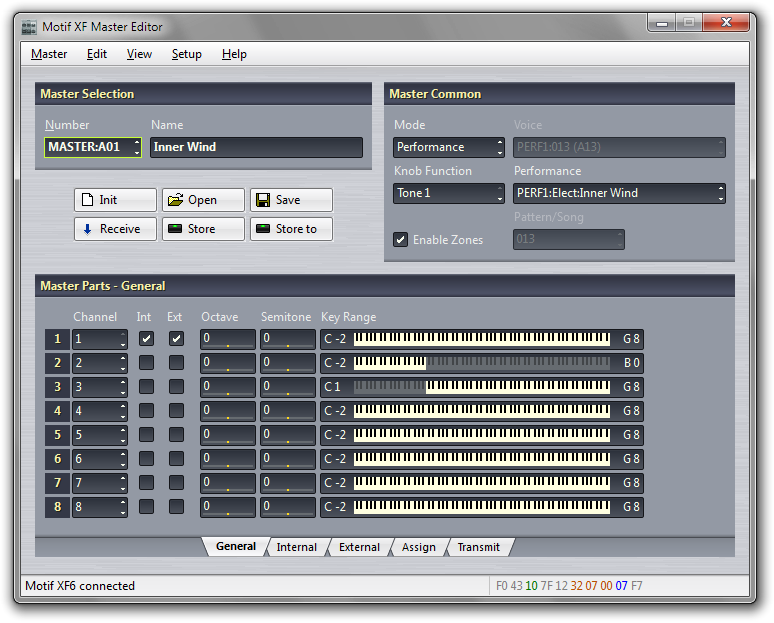Viewport: 774px width, 623px height.
Task: Click the Motif XF app icon in title bar
Action: pyautogui.click(x=29, y=27)
